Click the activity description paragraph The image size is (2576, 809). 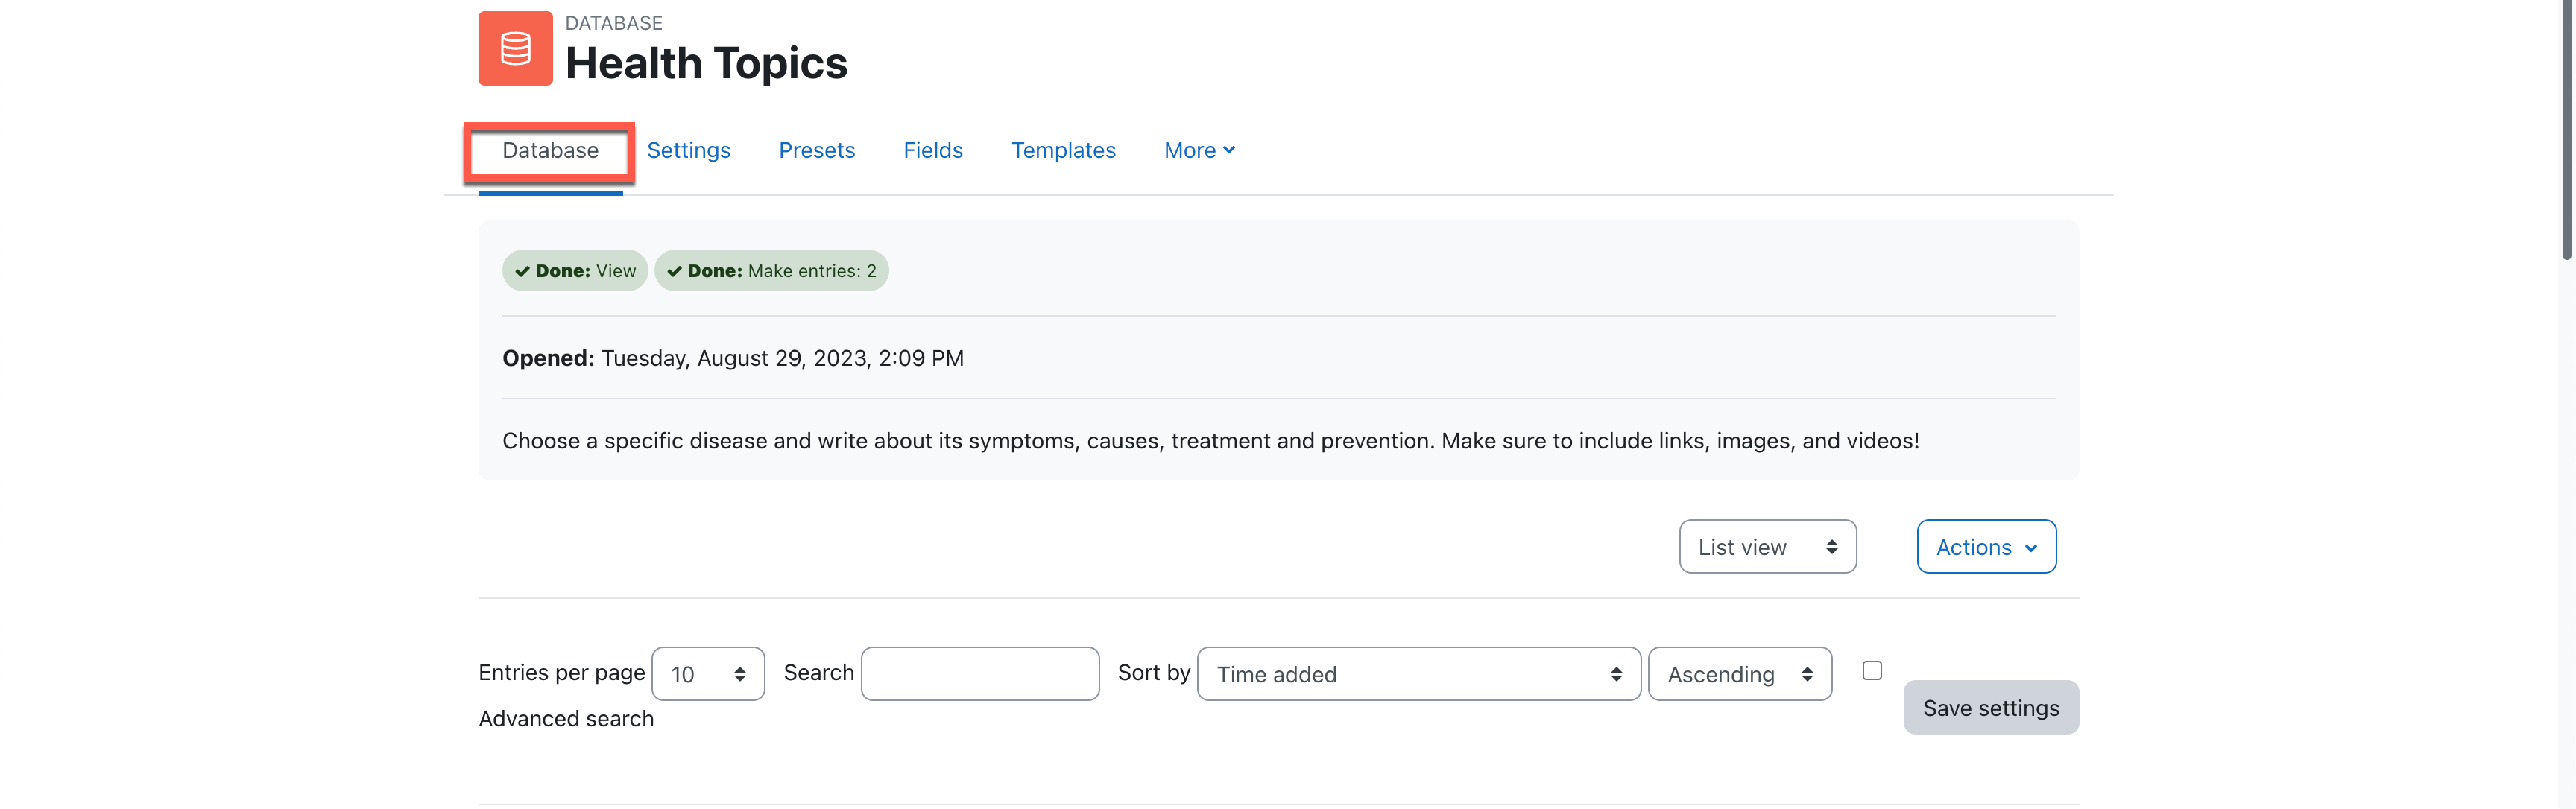click(x=1210, y=441)
